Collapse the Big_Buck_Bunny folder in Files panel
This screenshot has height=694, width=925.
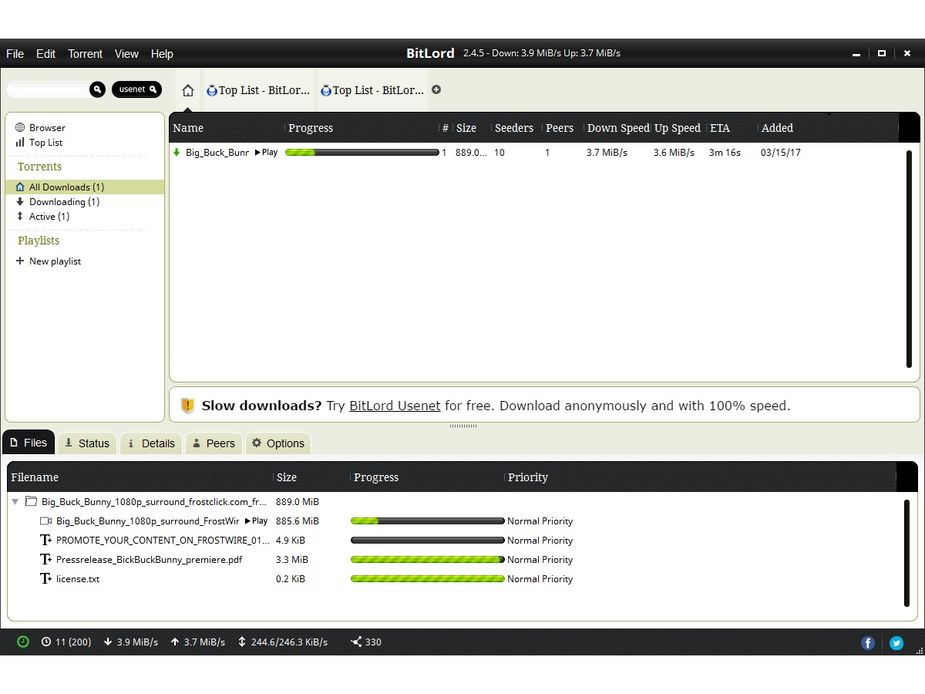(16, 501)
